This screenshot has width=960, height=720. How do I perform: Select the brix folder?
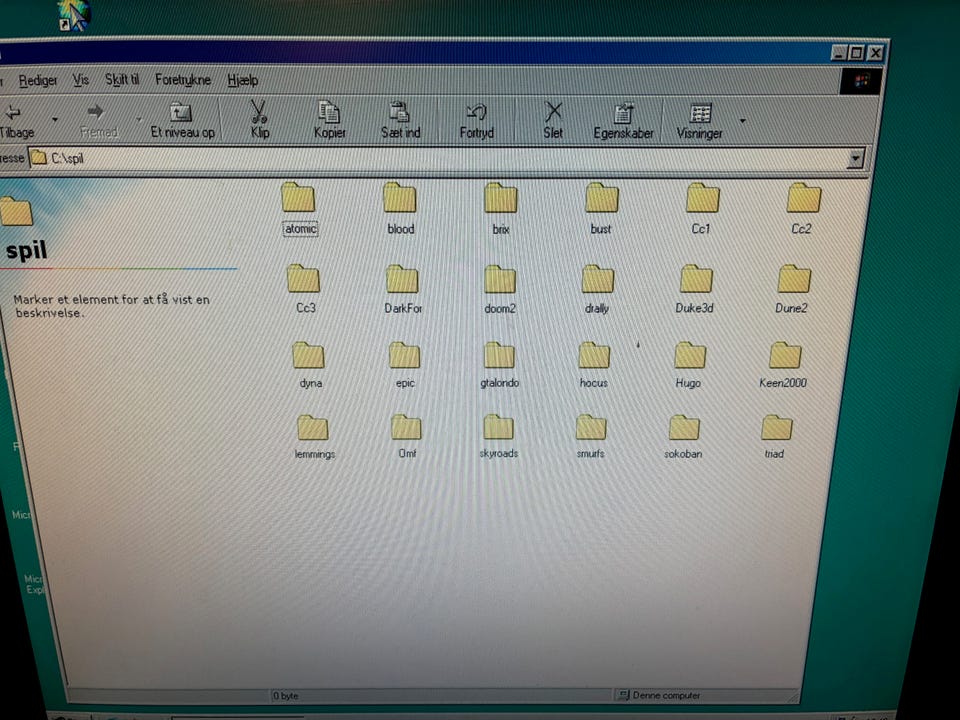(x=500, y=209)
